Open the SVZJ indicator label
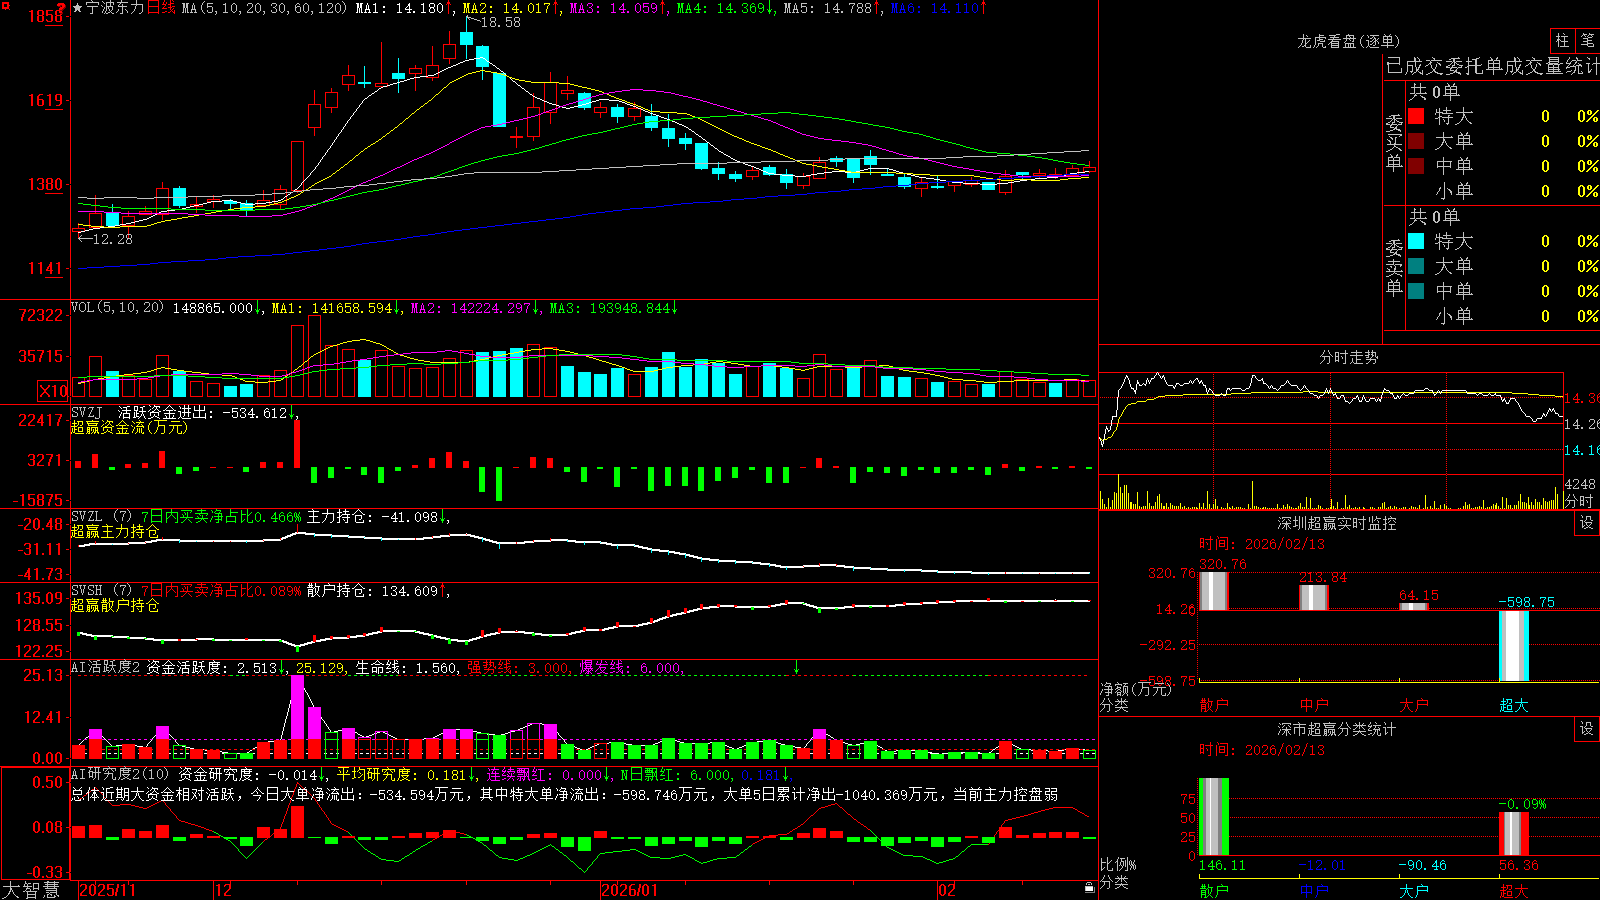This screenshot has height=900, width=1600. pyautogui.click(x=87, y=412)
